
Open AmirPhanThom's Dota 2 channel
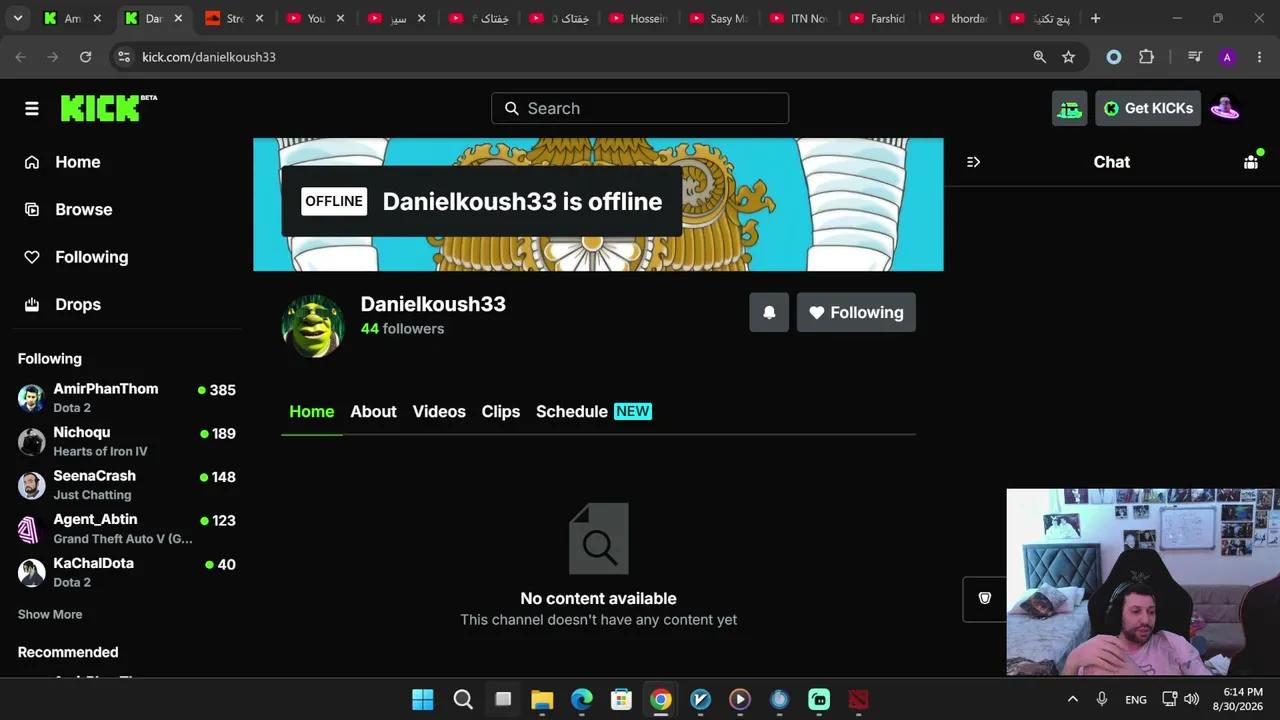(x=127, y=398)
